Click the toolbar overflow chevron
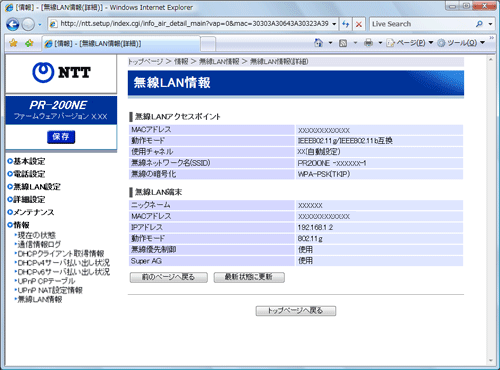The width and height of the screenshot is (500, 370). coord(491,38)
